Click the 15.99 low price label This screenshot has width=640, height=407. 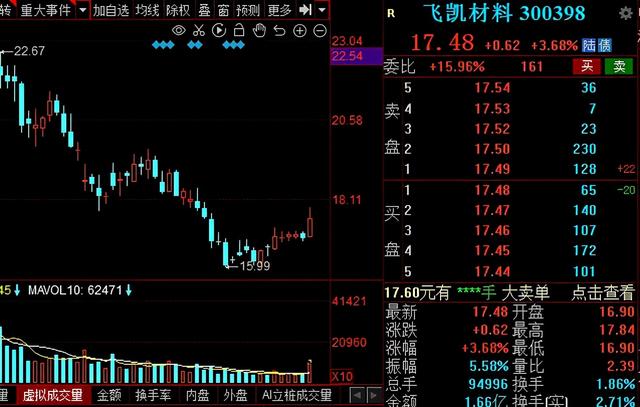click(255, 266)
